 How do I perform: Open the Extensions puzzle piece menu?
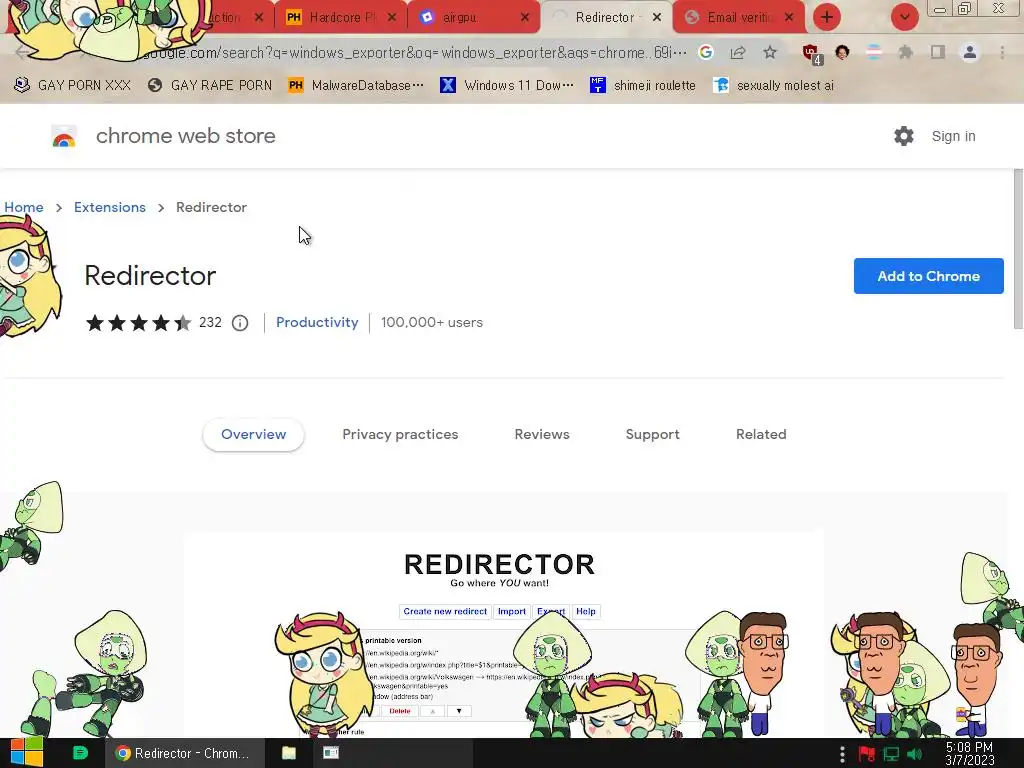click(905, 52)
